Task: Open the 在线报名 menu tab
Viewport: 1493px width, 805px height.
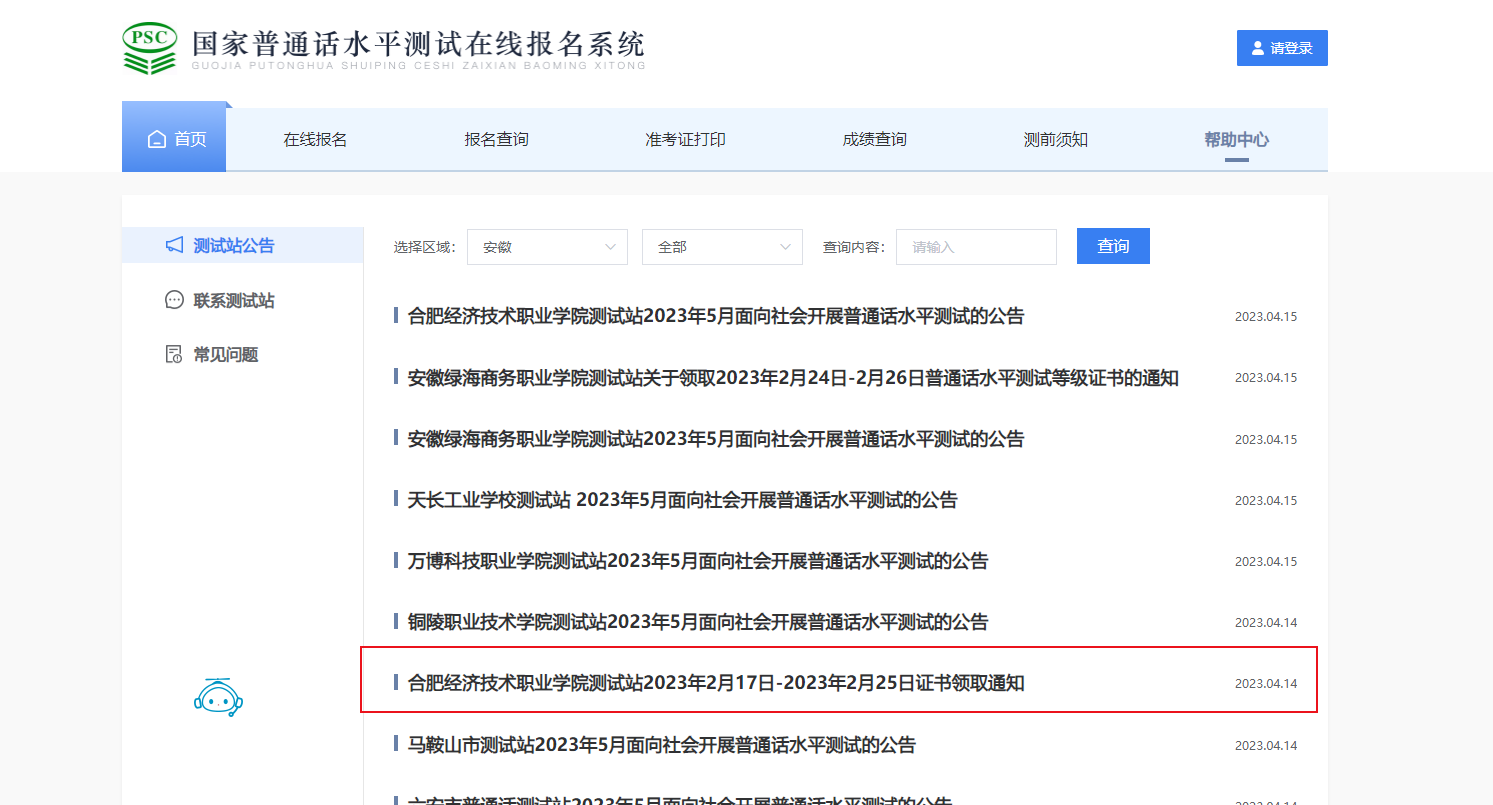Action: click(x=315, y=140)
